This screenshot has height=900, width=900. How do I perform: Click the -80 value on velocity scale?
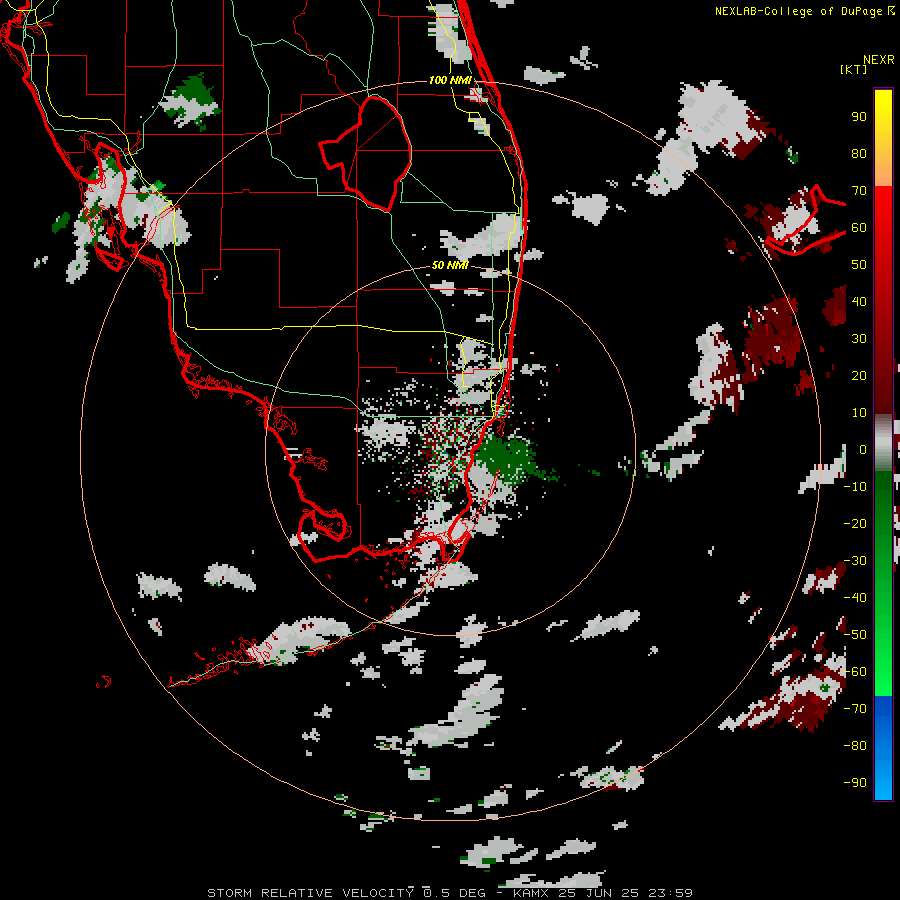pyautogui.click(x=855, y=746)
